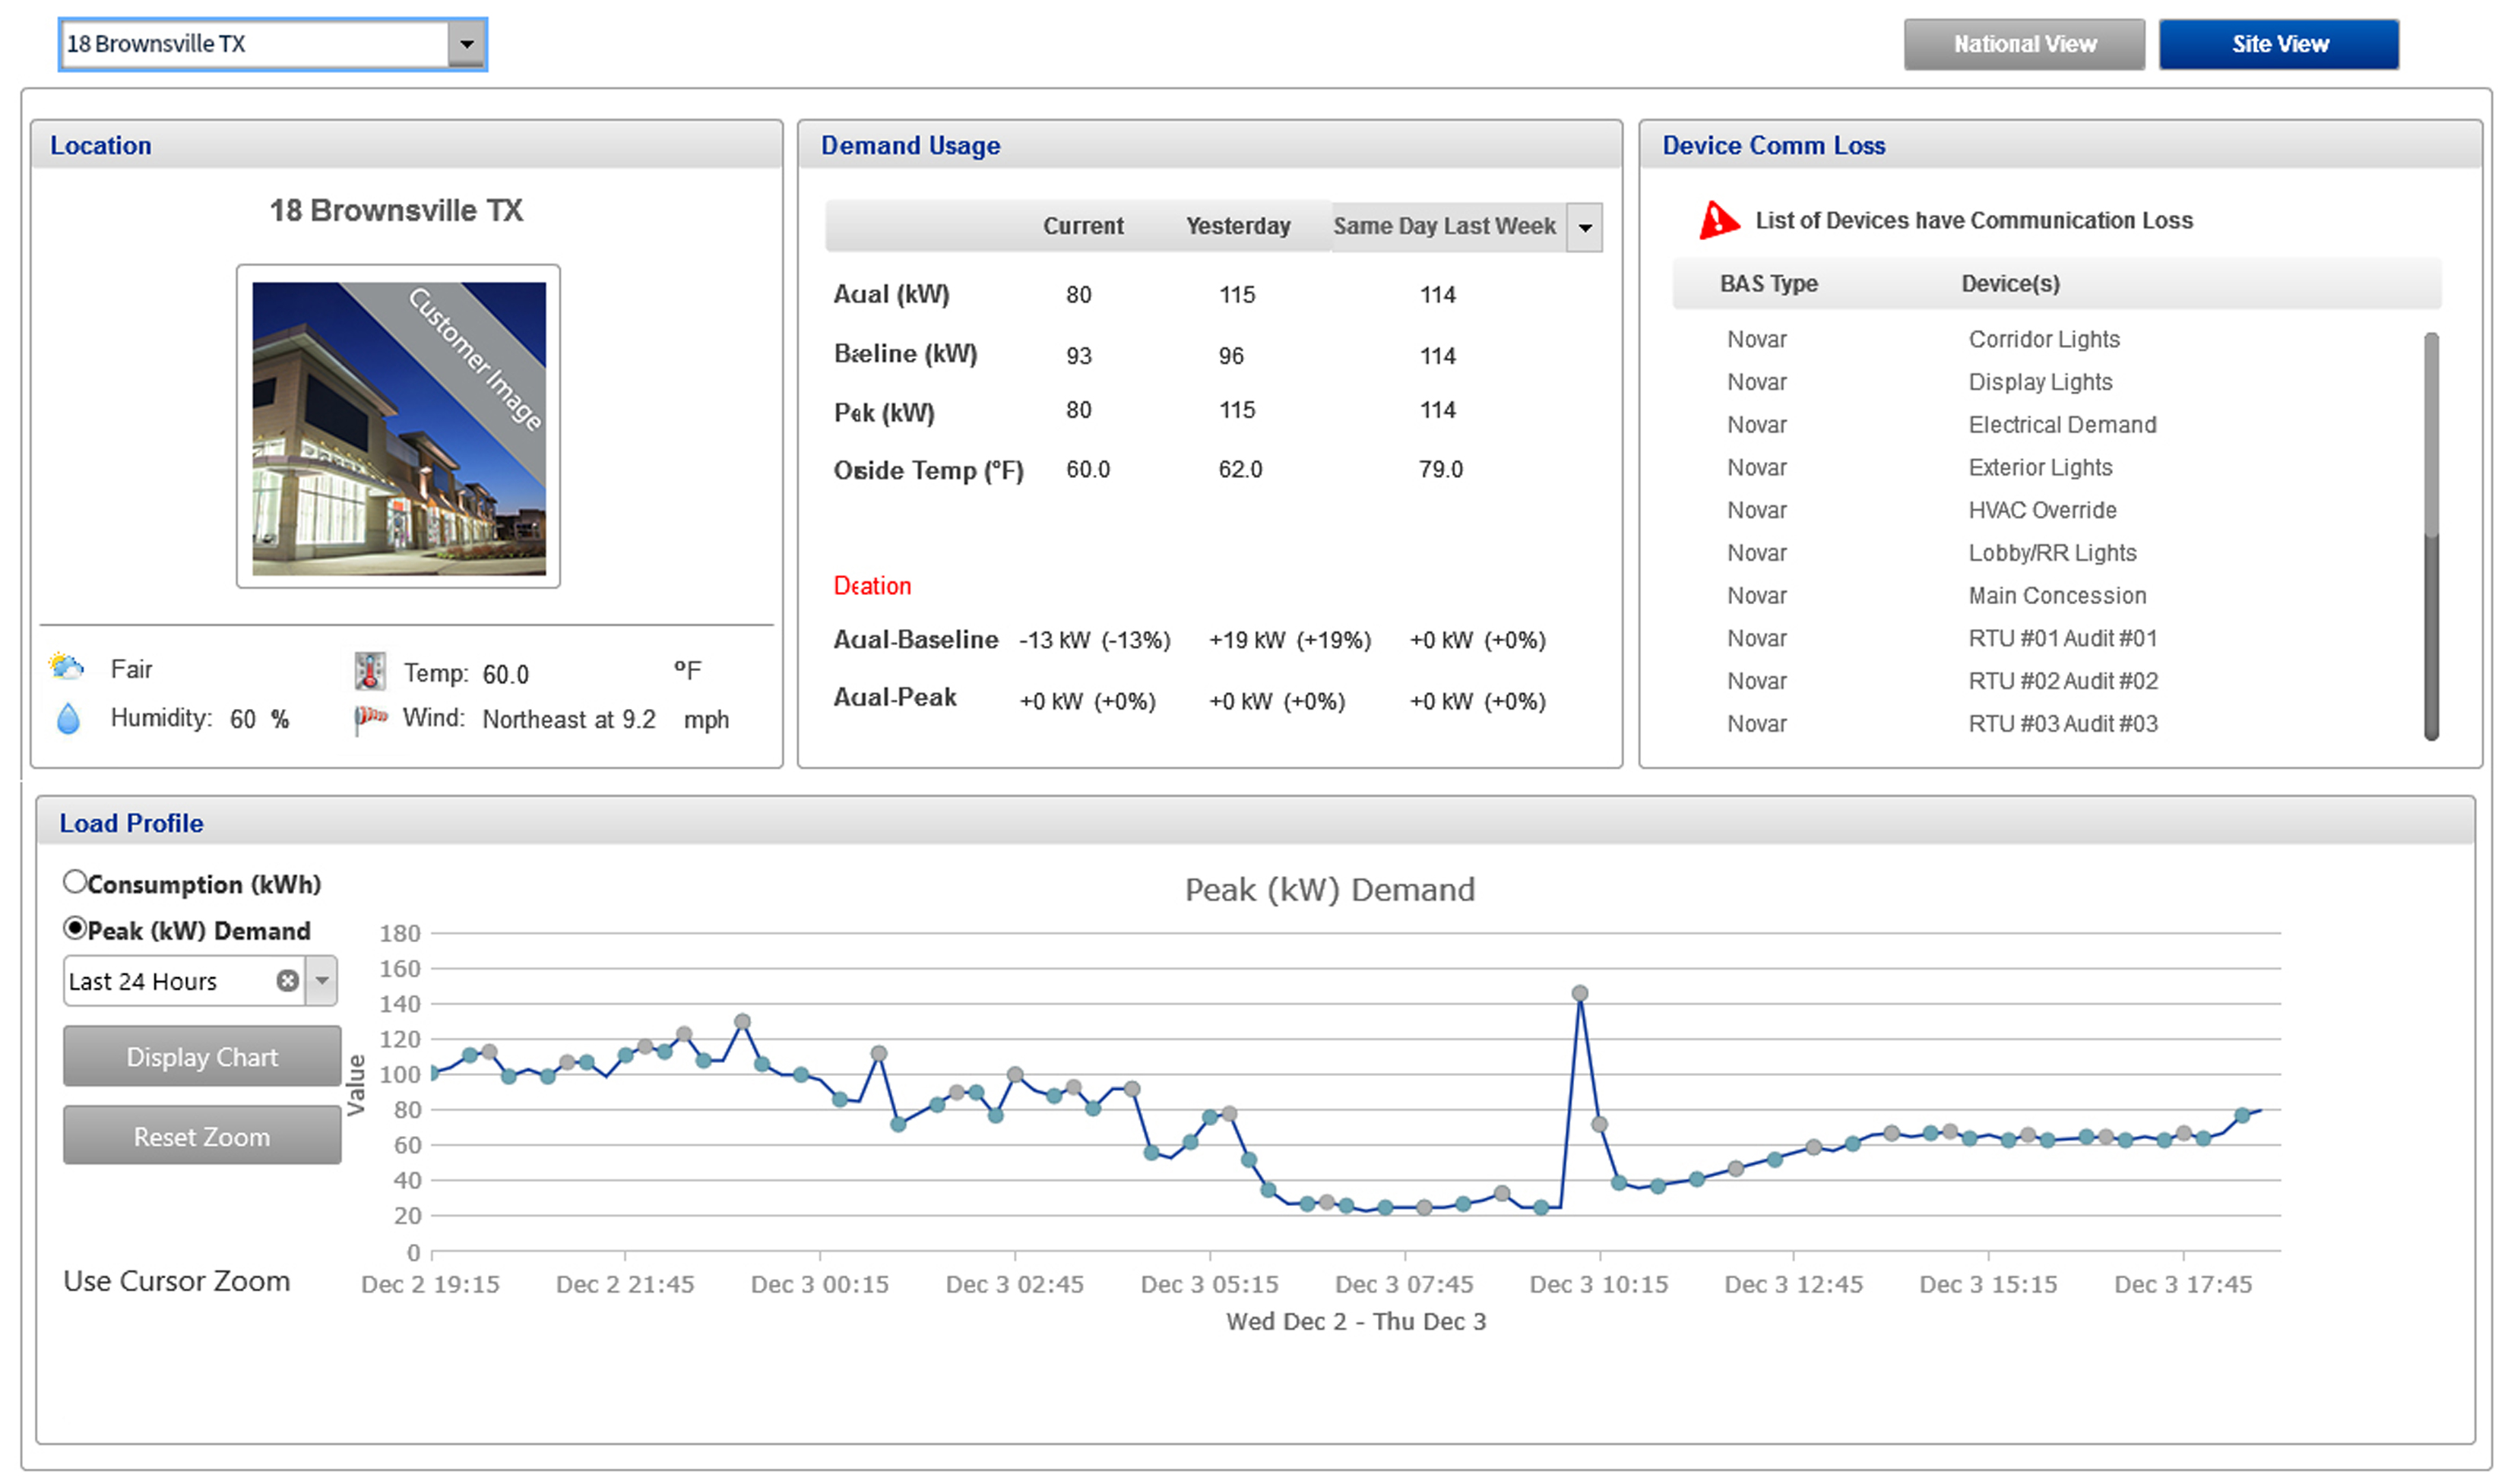Click the thermometer temperature icon
The width and height of the screenshot is (2508, 1484).
click(369, 671)
